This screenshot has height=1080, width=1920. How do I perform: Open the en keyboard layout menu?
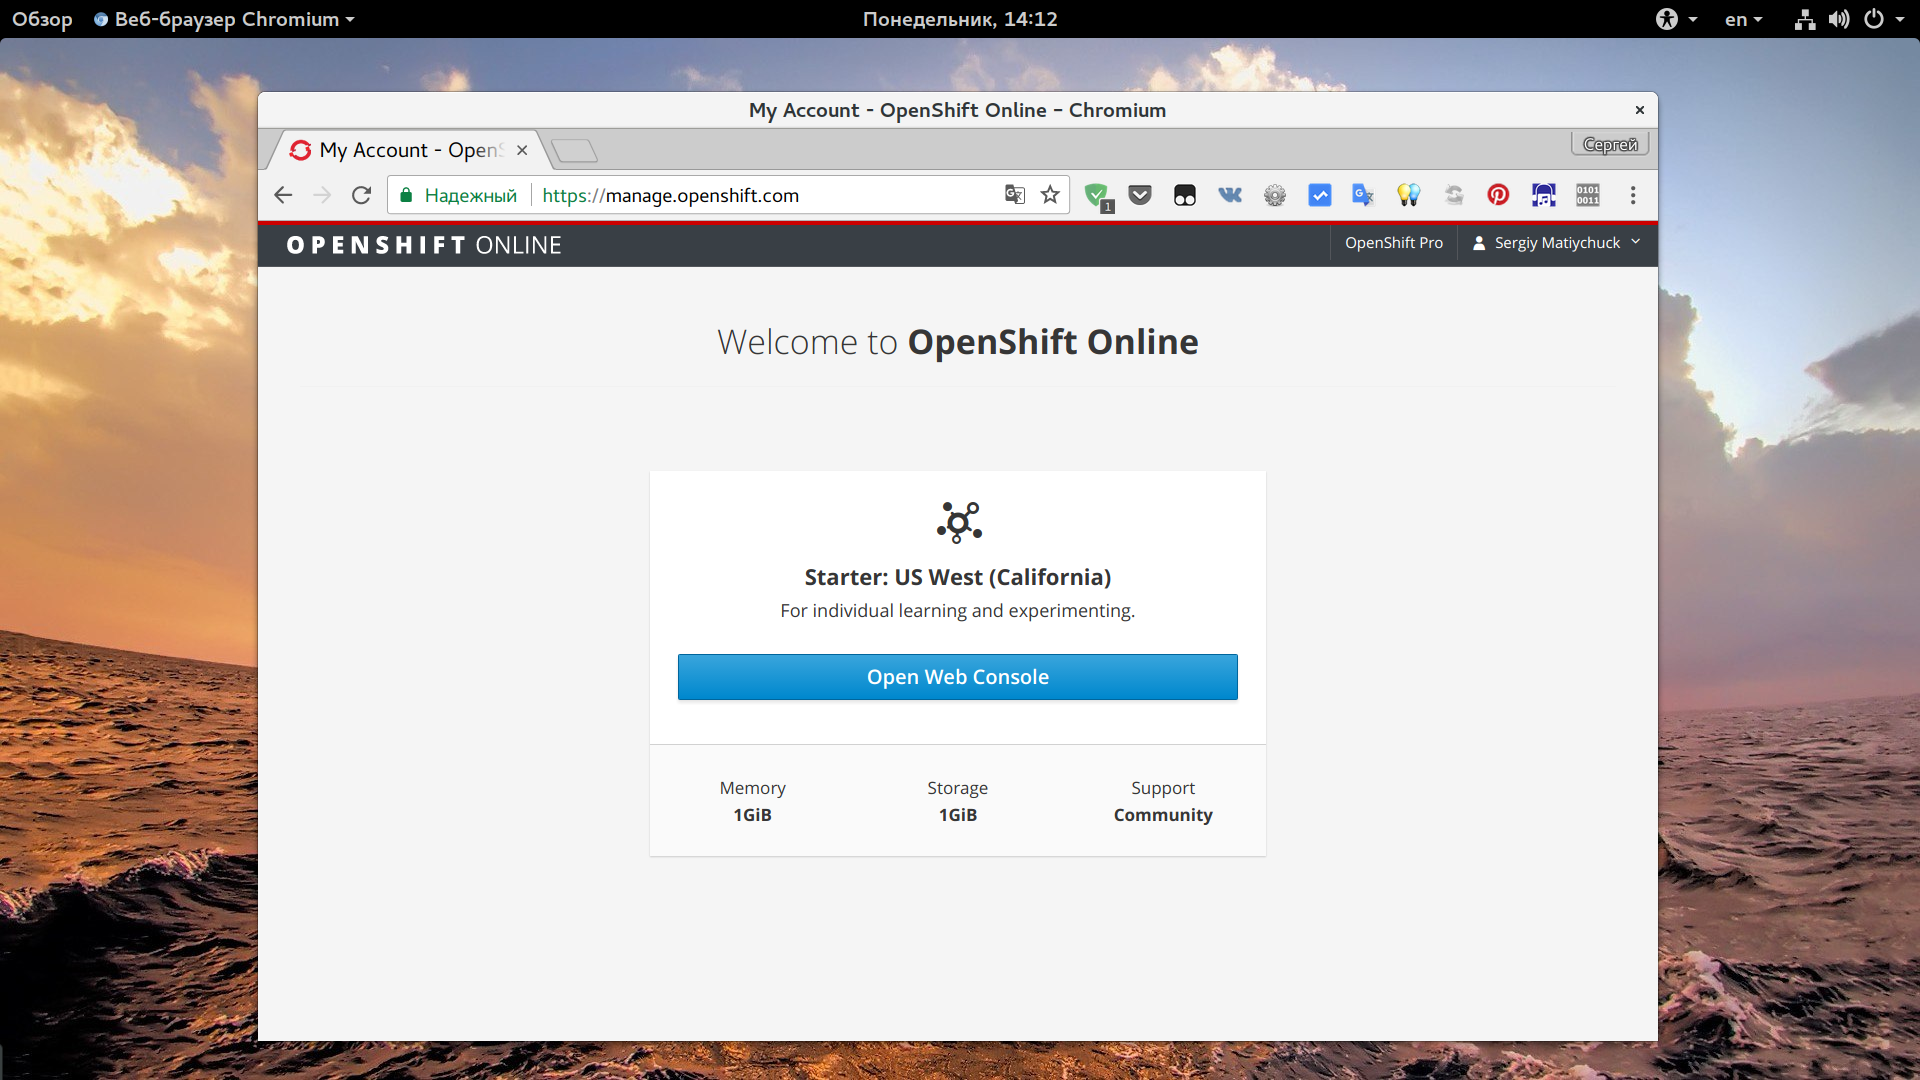click(1743, 19)
